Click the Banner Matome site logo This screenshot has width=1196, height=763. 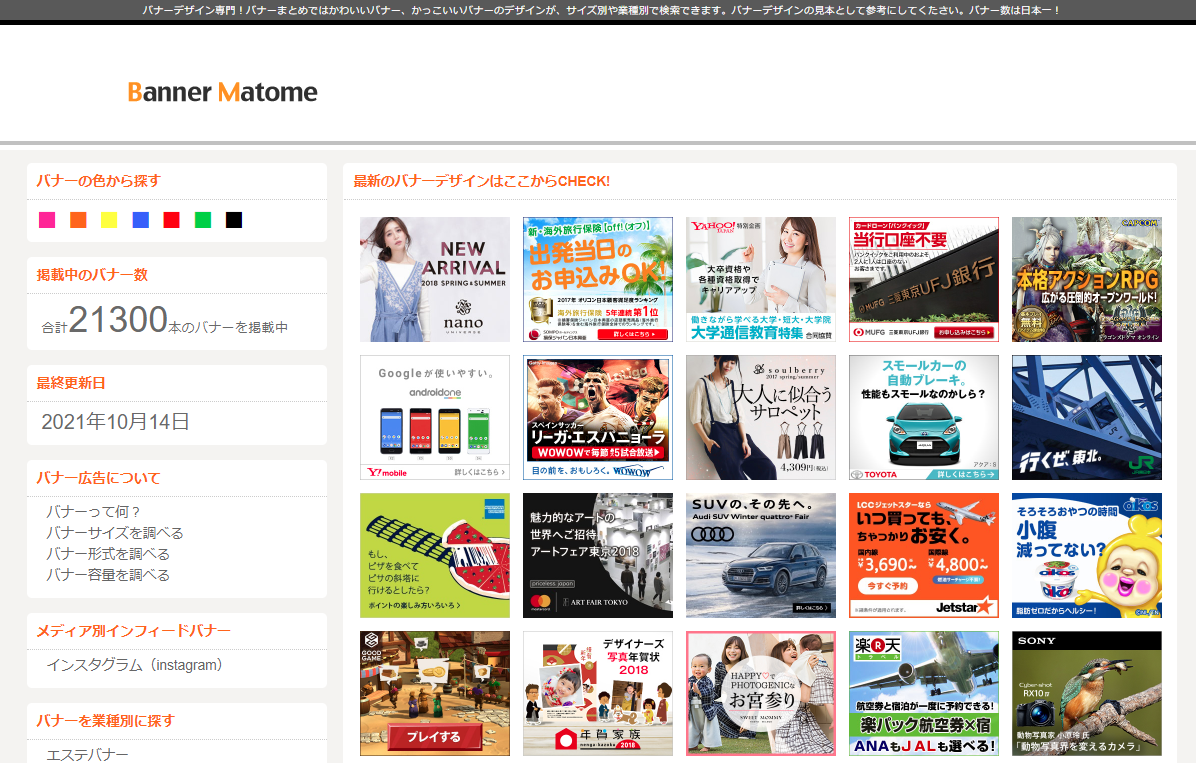(x=222, y=92)
